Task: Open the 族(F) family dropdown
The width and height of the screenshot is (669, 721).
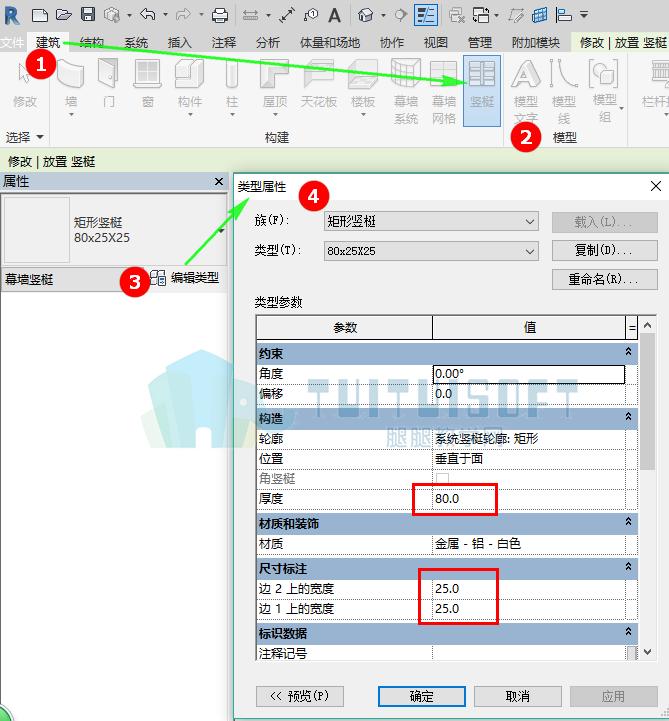Action: pos(431,222)
